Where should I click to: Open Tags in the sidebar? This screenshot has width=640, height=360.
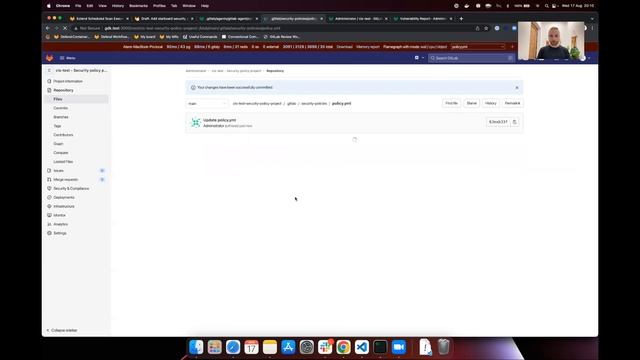click(x=57, y=126)
